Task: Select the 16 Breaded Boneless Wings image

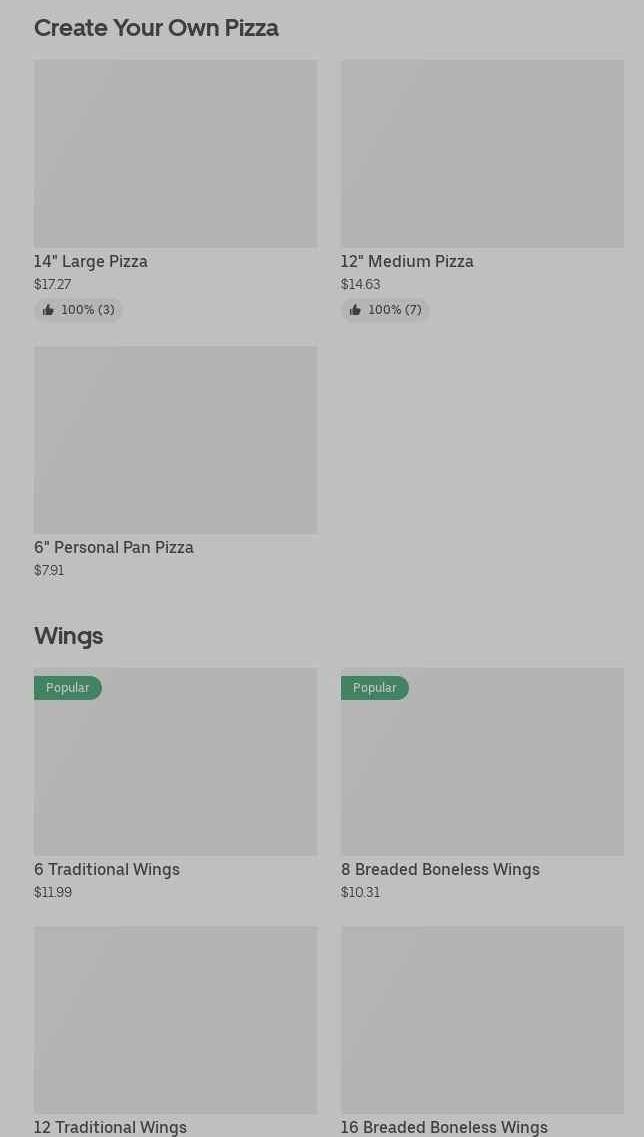Action: (x=482, y=1019)
